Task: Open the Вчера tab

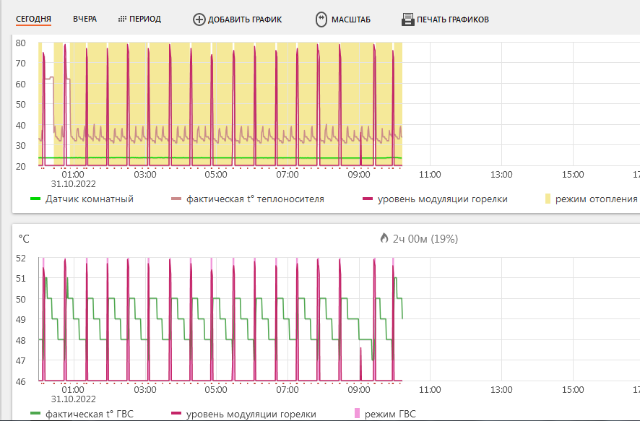Action: [x=85, y=19]
